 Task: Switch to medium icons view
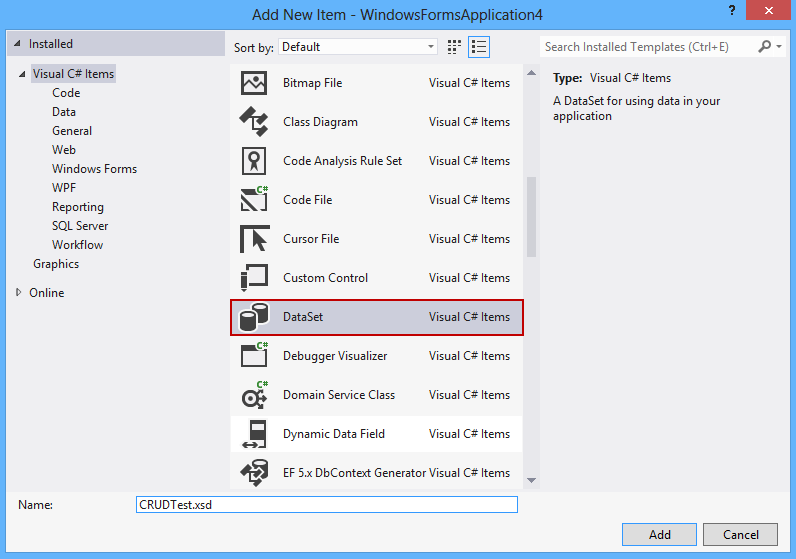(x=455, y=47)
